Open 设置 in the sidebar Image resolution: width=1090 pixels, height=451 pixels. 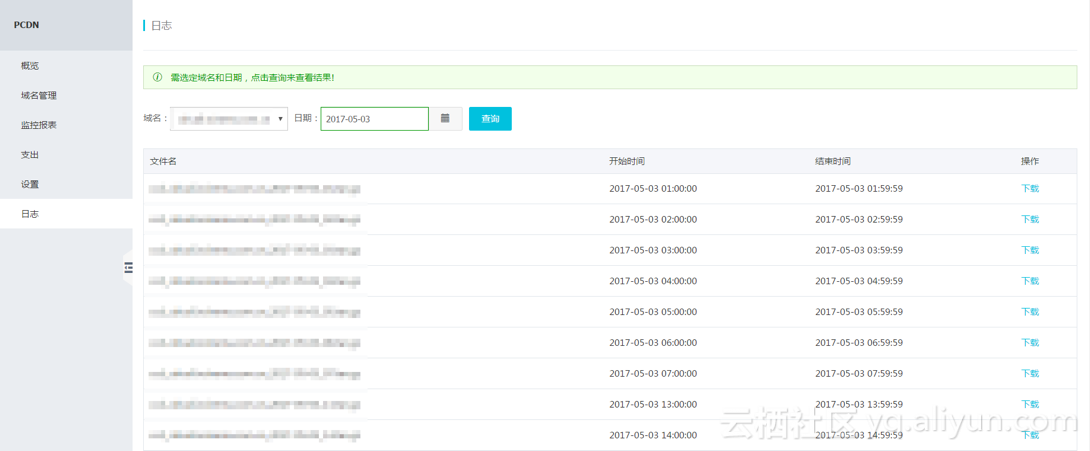pyautogui.click(x=30, y=185)
